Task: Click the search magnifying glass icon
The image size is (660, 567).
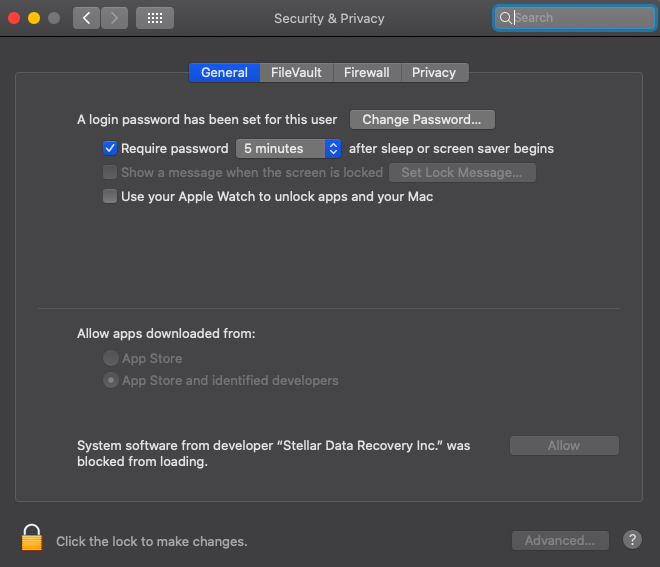Action: coord(506,18)
